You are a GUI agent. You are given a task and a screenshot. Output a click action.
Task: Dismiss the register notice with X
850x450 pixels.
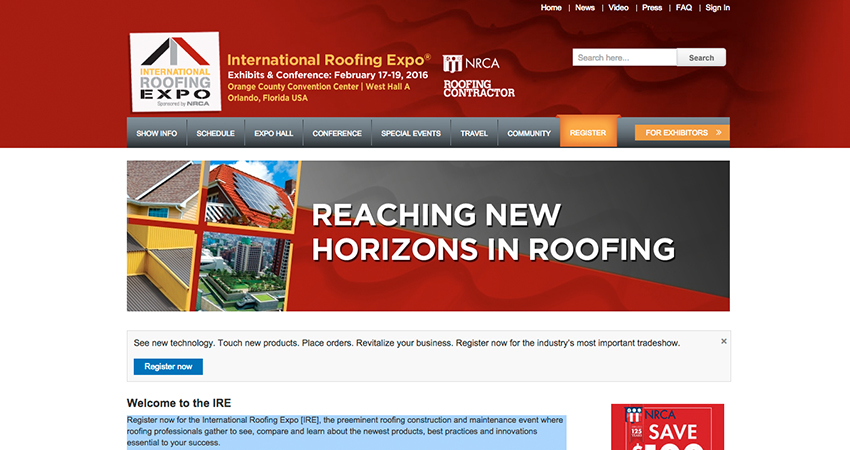pos(724,342)
